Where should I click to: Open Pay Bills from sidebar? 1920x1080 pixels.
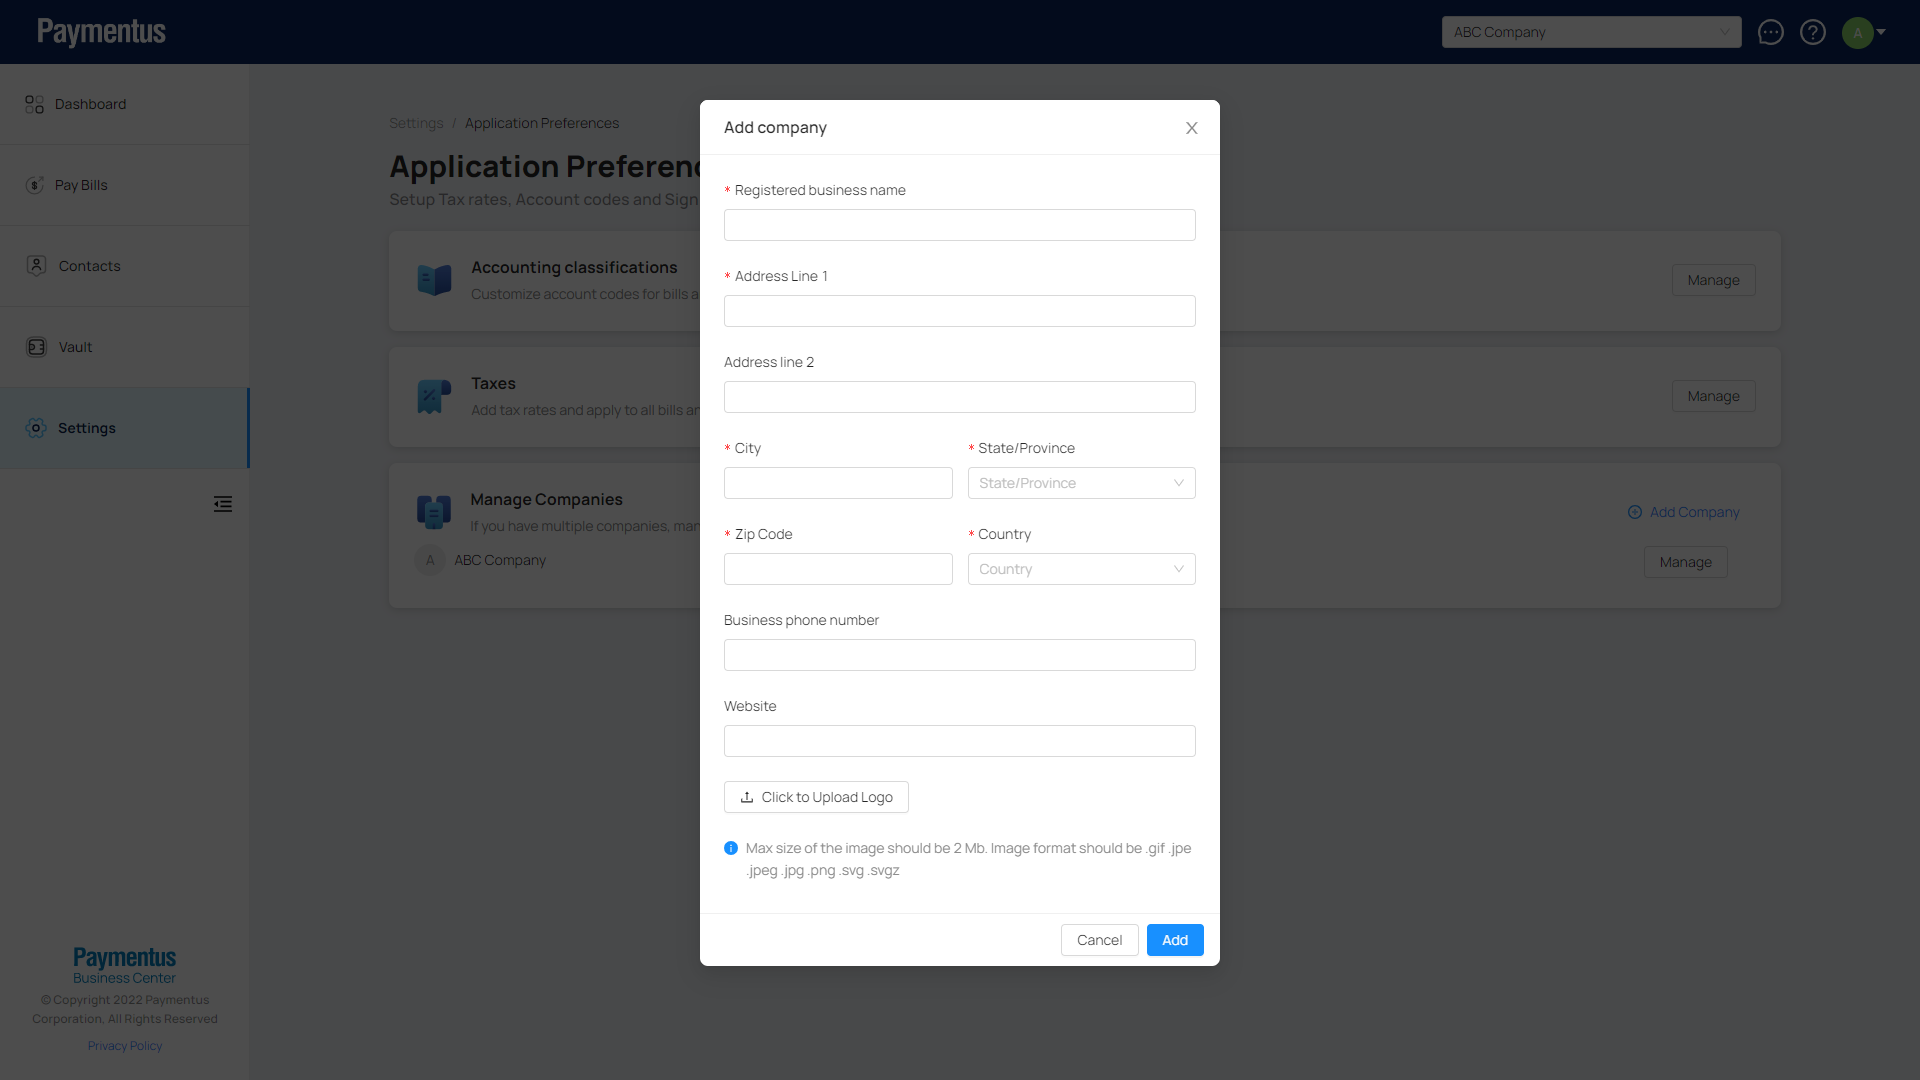(x=81, y=185)
